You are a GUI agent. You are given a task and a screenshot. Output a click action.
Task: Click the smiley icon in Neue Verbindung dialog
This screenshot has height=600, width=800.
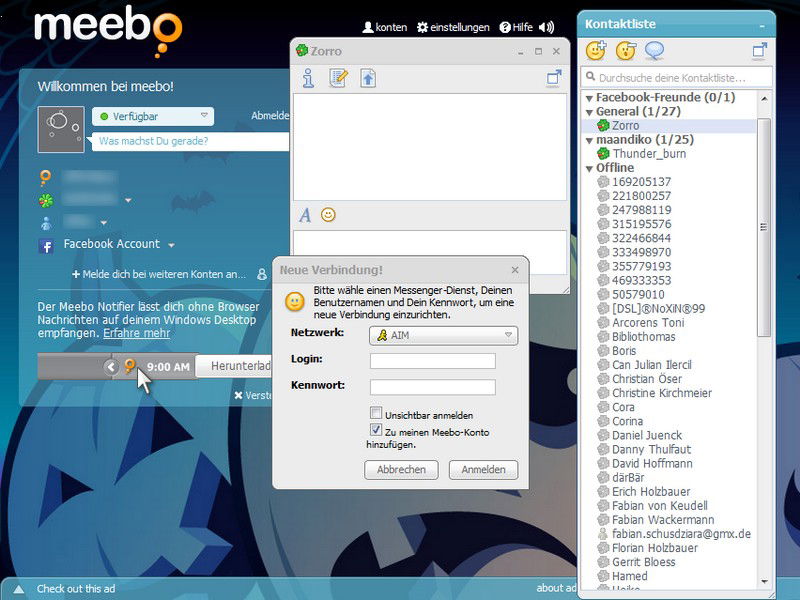tap(295, 302)
